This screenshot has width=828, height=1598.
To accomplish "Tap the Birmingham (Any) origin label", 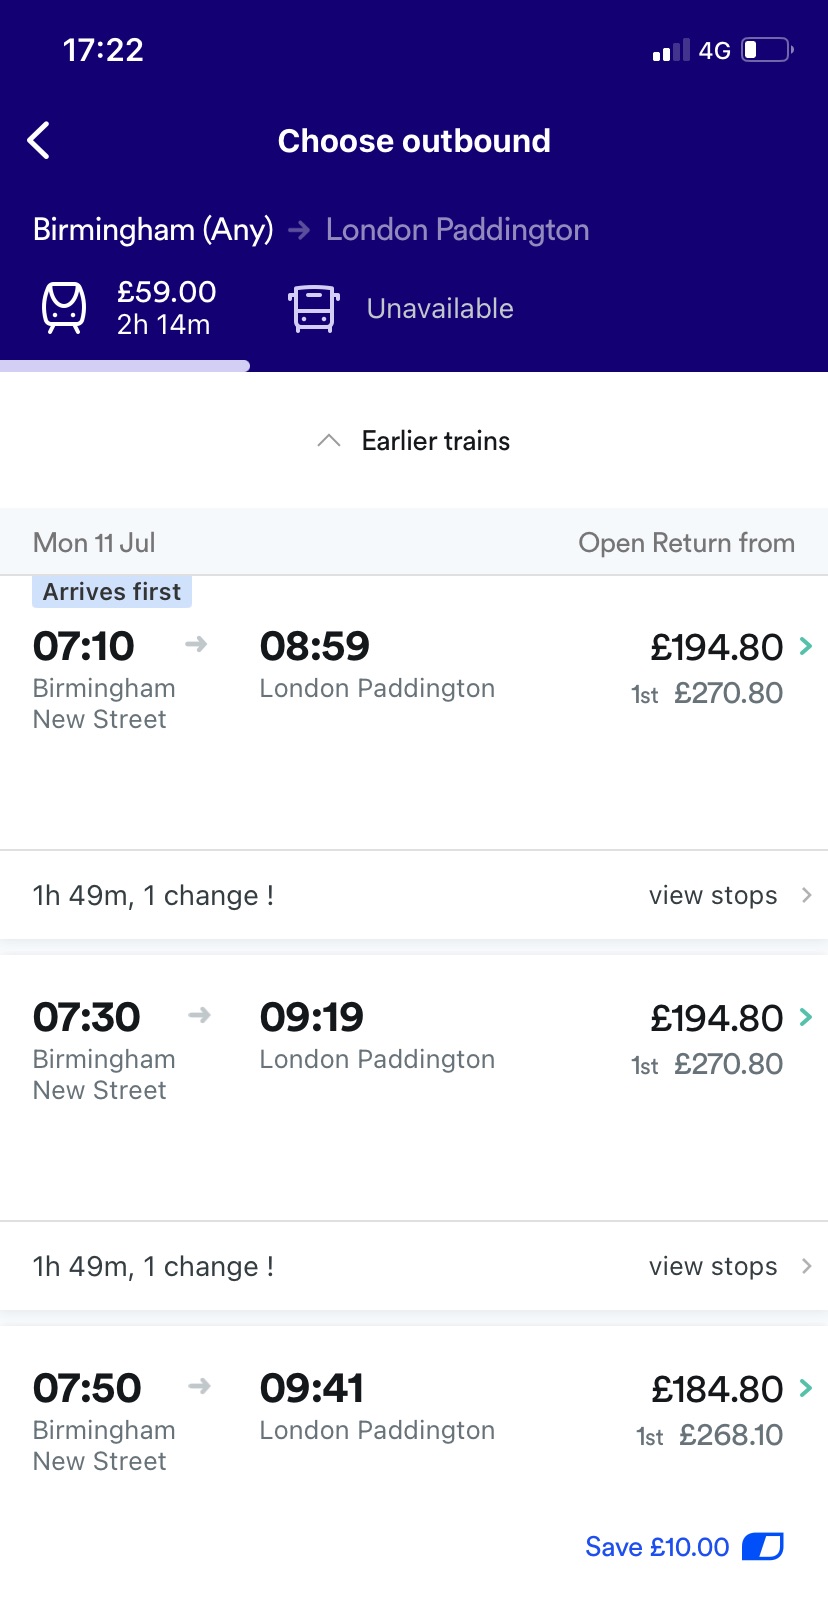I will (153, 230).
